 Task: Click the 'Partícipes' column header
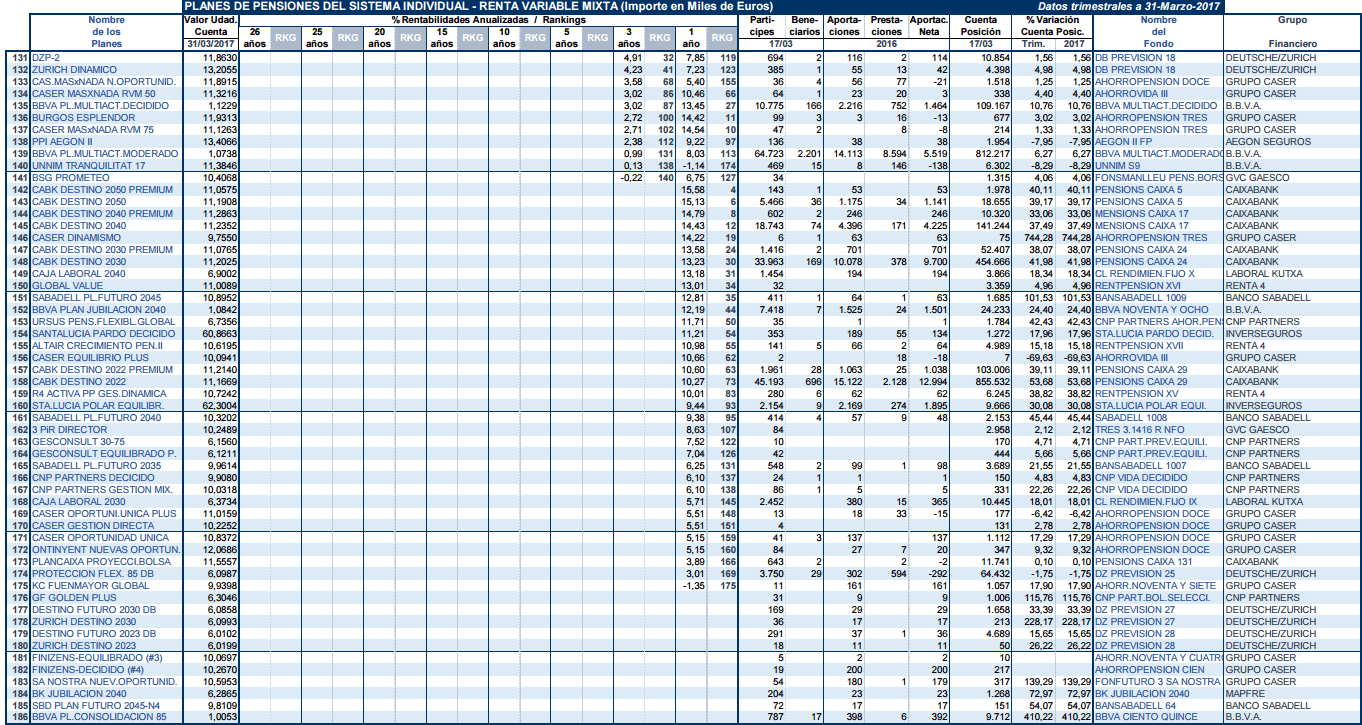(761, 26)
